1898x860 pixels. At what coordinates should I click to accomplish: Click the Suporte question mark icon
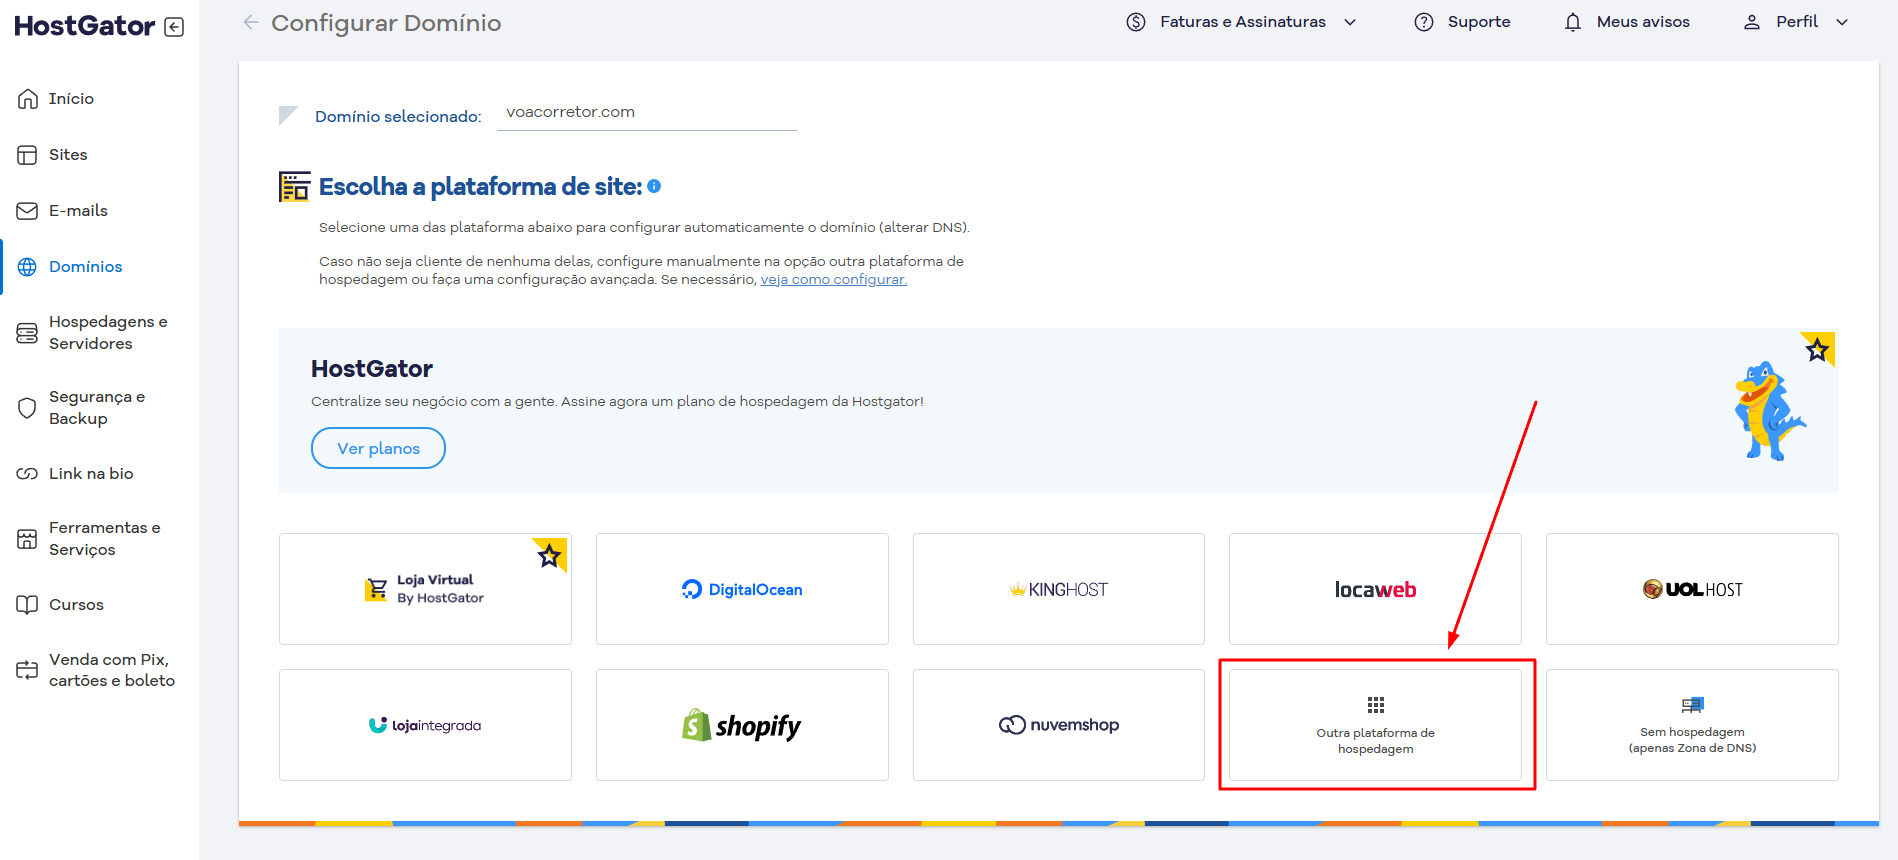click(1424, 22)
